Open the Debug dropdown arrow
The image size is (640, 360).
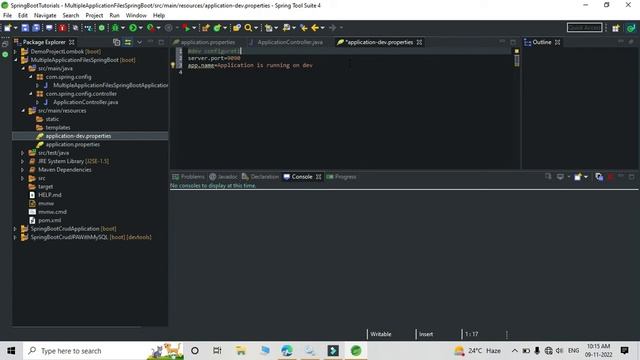(122, 28)
